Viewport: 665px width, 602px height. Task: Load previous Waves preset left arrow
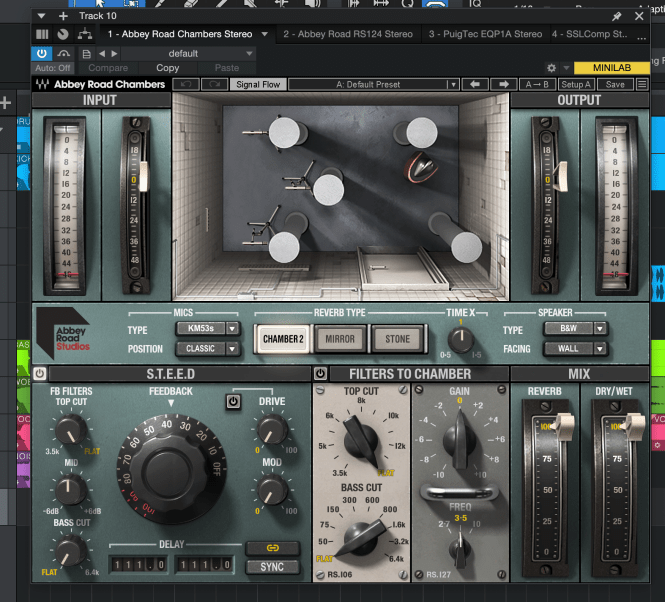(475, 84)
